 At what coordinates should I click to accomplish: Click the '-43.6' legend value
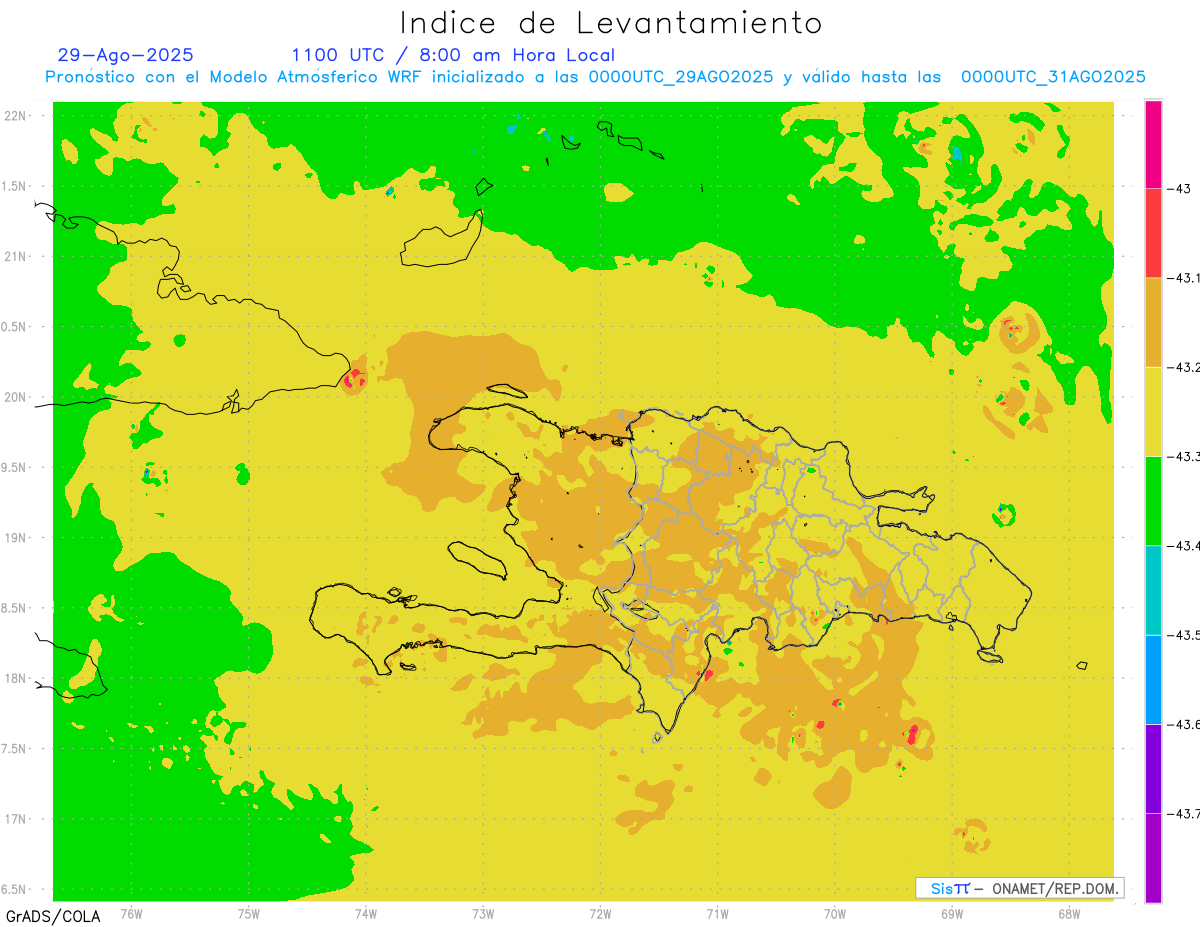(x=1183, y=724)
